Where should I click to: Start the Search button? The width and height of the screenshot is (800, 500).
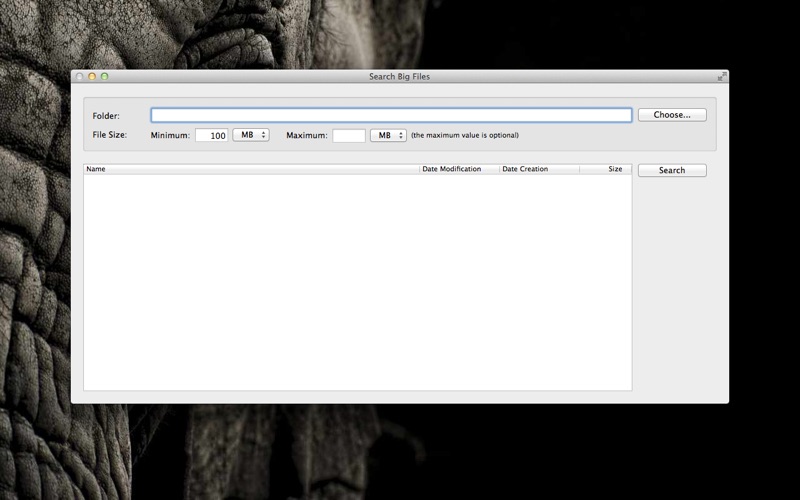pyautogui.click(x=672, y=170)
